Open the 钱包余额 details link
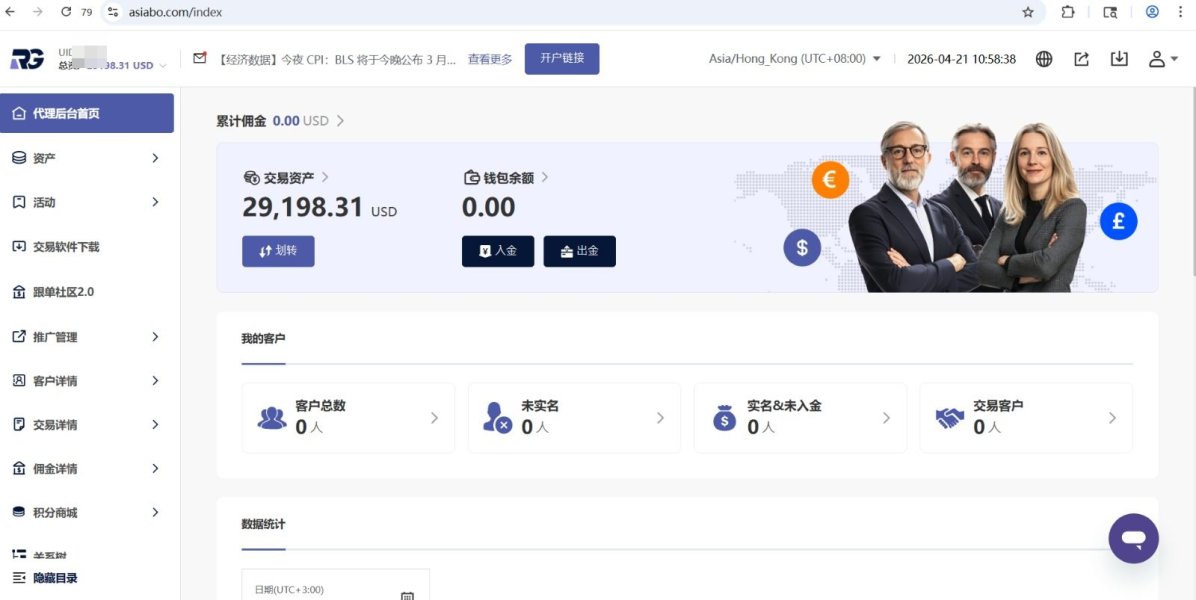The height and width of the screenshot is (600, 1196). (506, 177)
